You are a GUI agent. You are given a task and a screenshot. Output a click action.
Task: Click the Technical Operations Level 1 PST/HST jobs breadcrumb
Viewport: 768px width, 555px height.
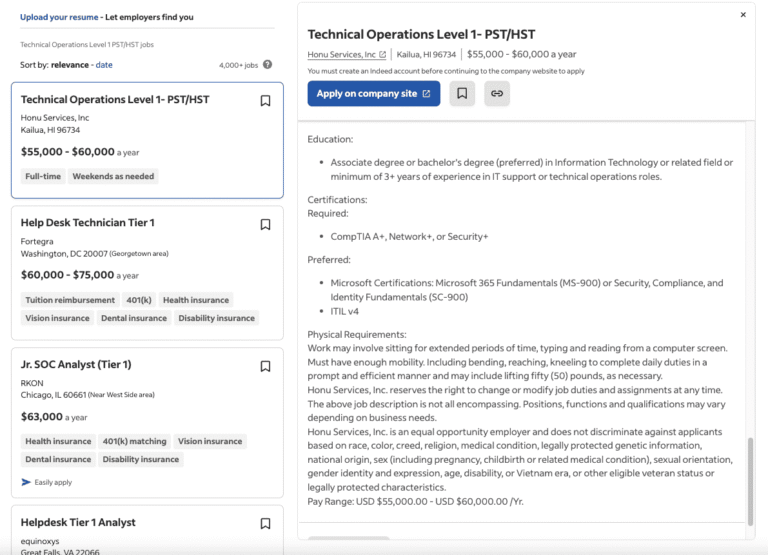pos(87,45)
